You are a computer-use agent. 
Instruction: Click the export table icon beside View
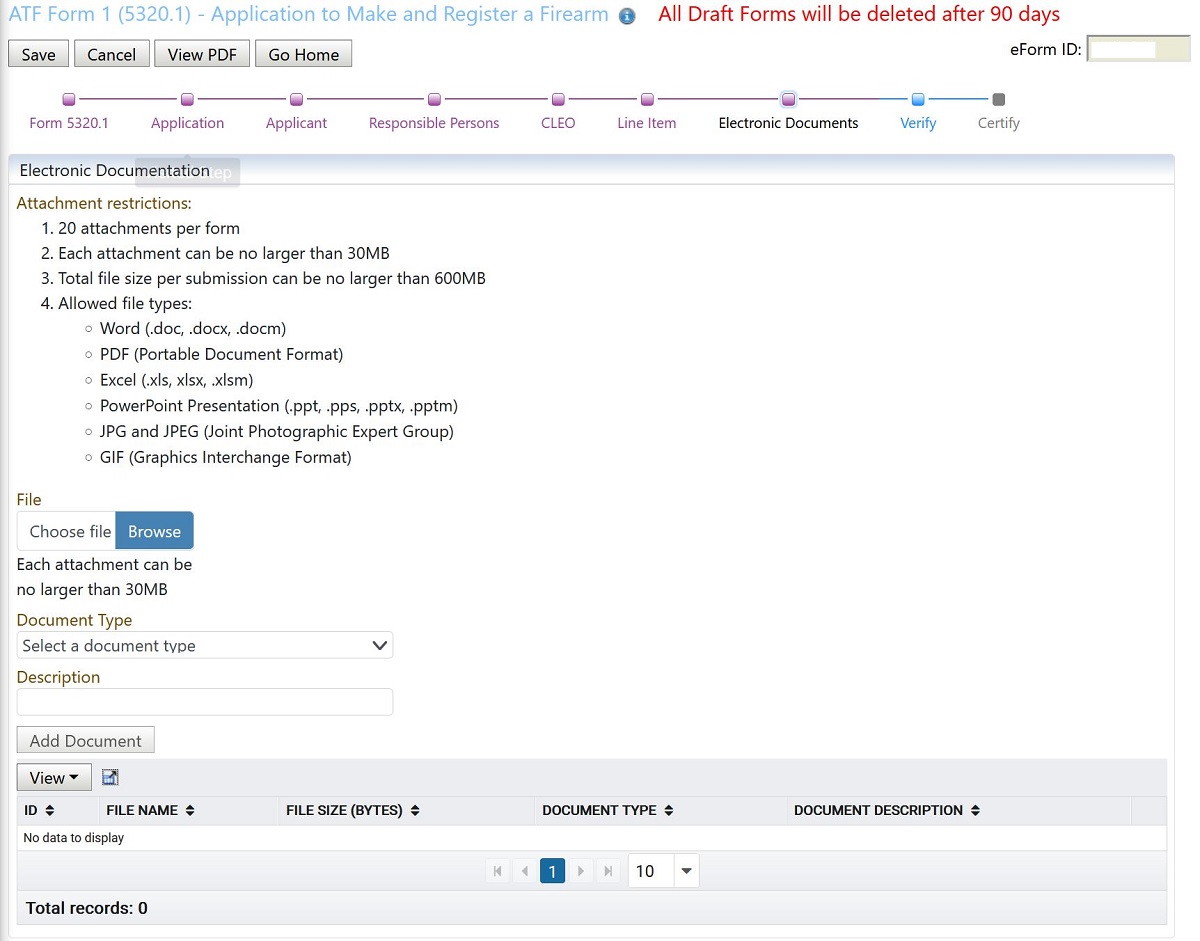point(110,777)
